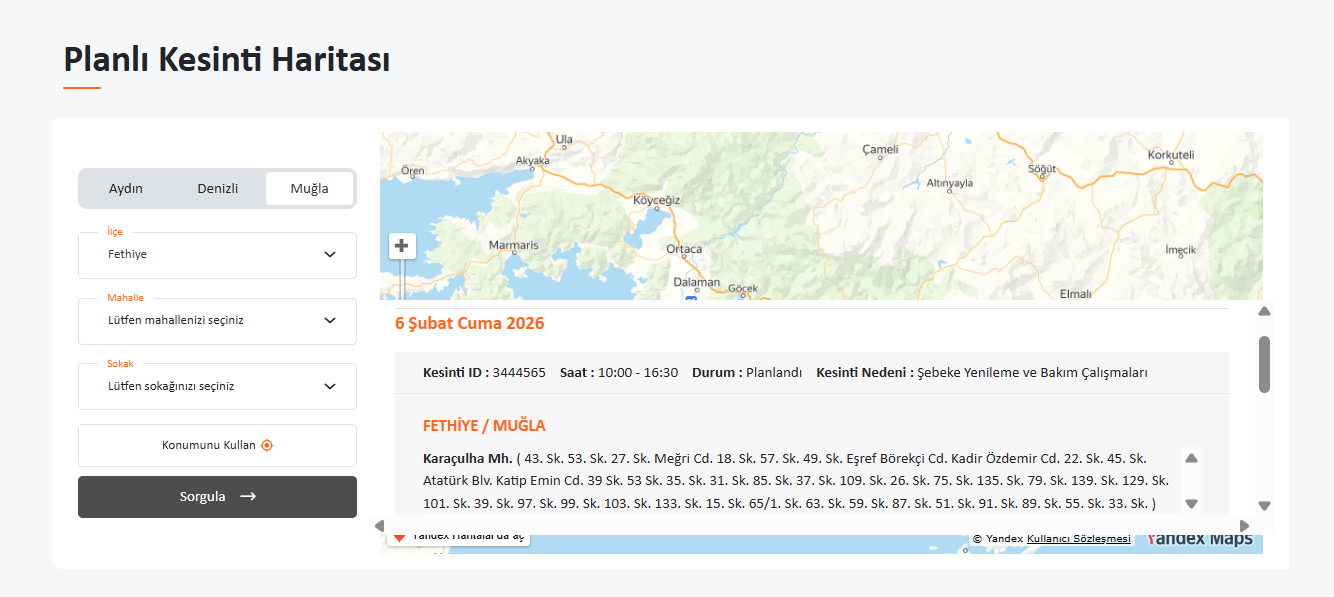
Task: Click the location target icon
Action: point(267,445)
